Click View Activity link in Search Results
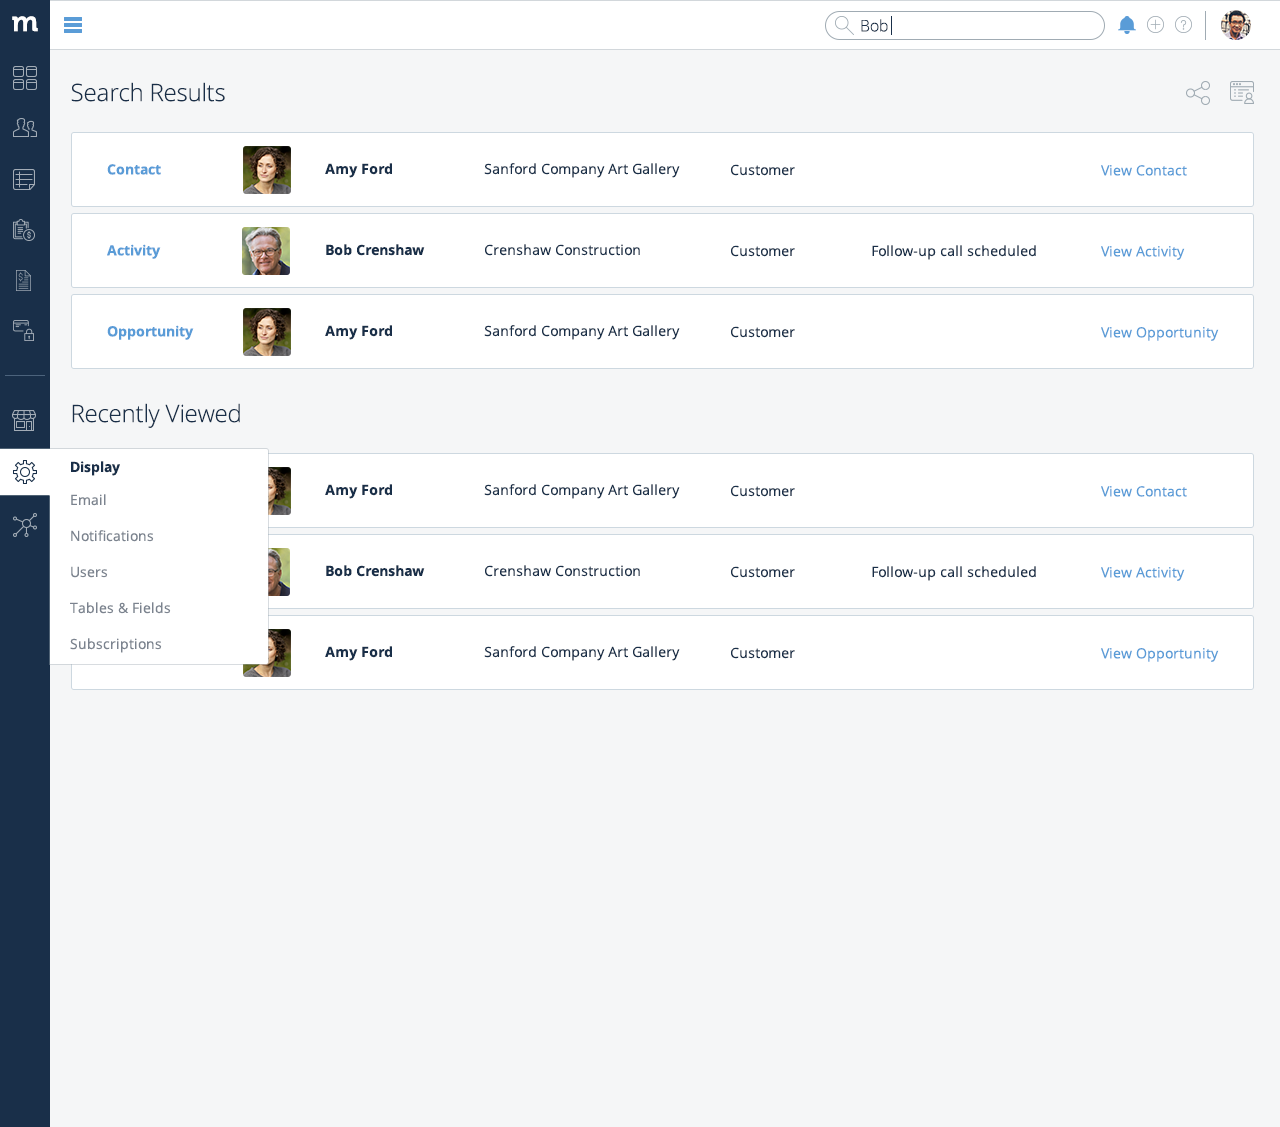This screenshot has width=1280, height=1127. pyautogui.click(x=1142, y=252)
